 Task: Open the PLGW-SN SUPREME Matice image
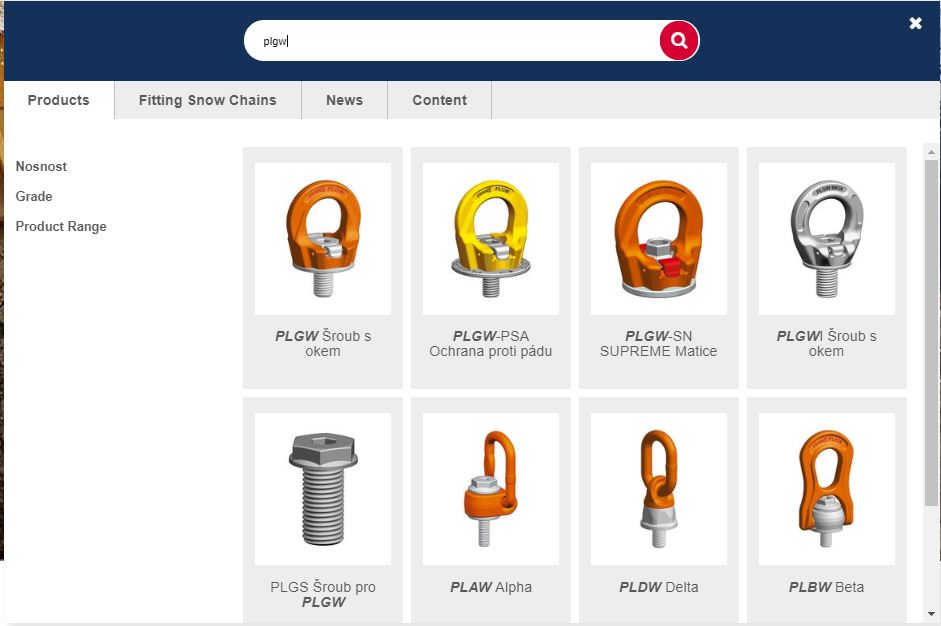[x=659, y=239]
